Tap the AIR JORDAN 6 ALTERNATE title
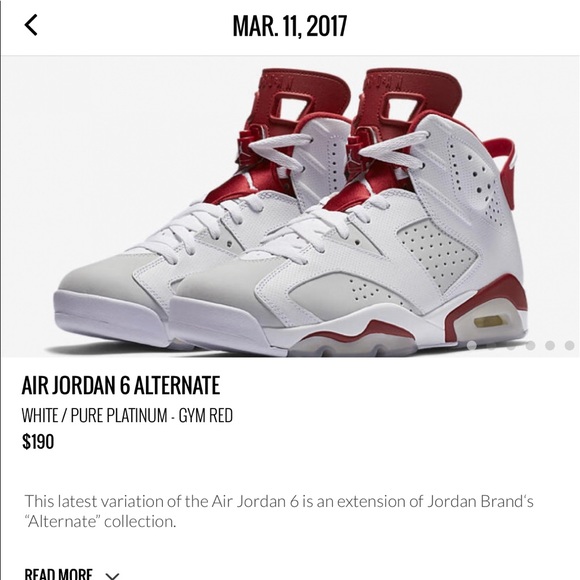Image resolution: width=580 pixels, height=580 pixels. [121, 385]
